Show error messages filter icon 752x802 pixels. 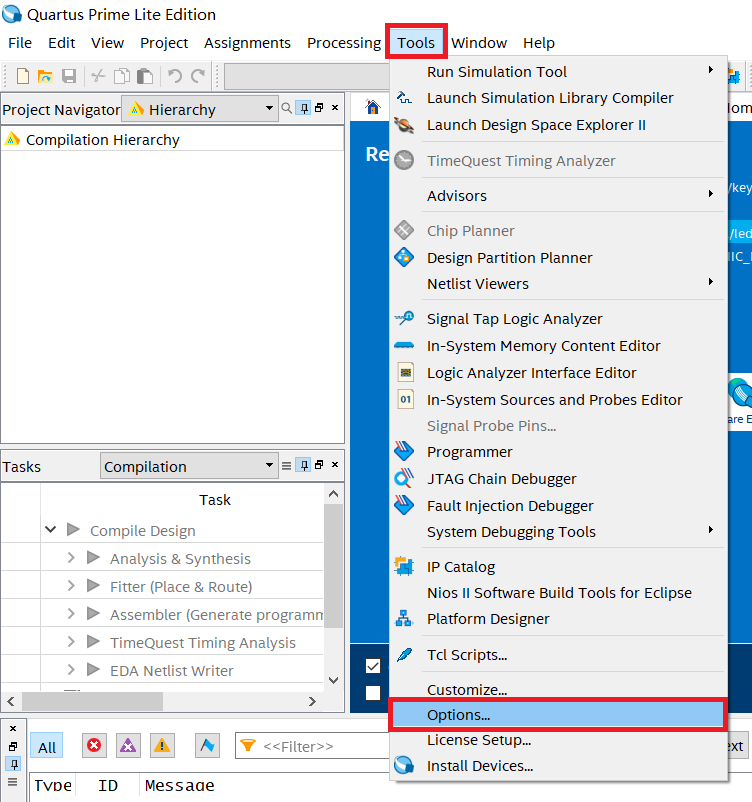(94, 745)
